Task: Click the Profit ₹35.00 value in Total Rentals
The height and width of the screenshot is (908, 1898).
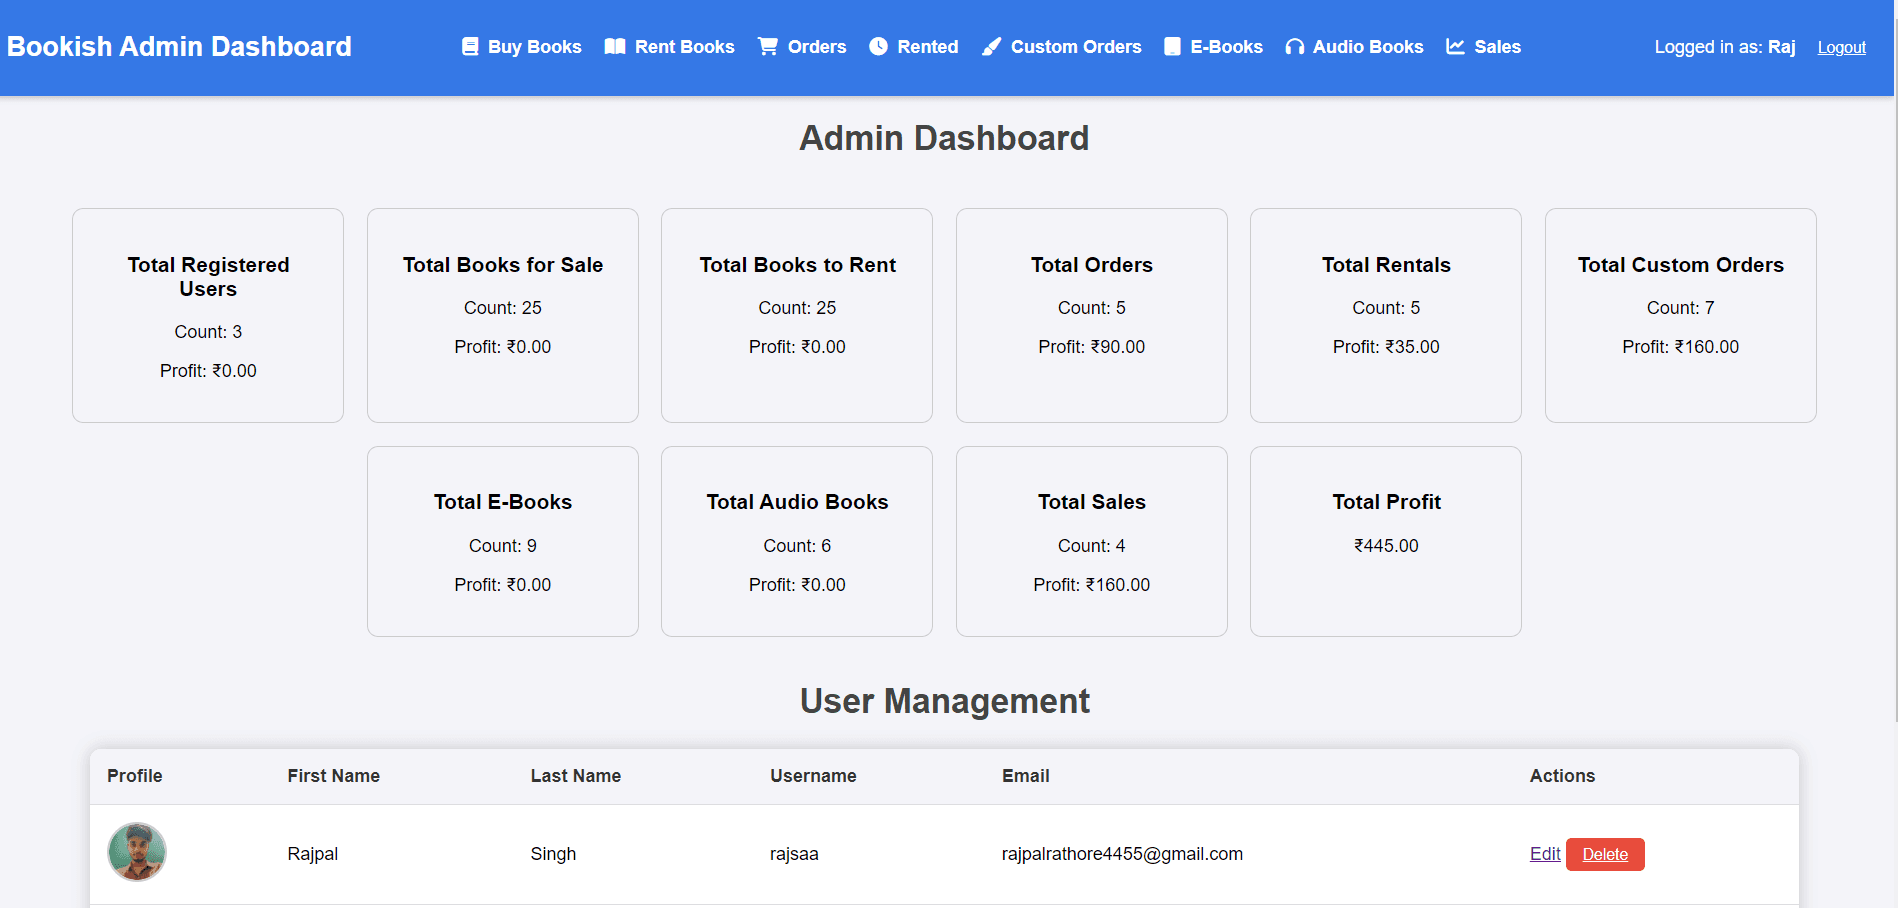Action: pos(1386,347)
